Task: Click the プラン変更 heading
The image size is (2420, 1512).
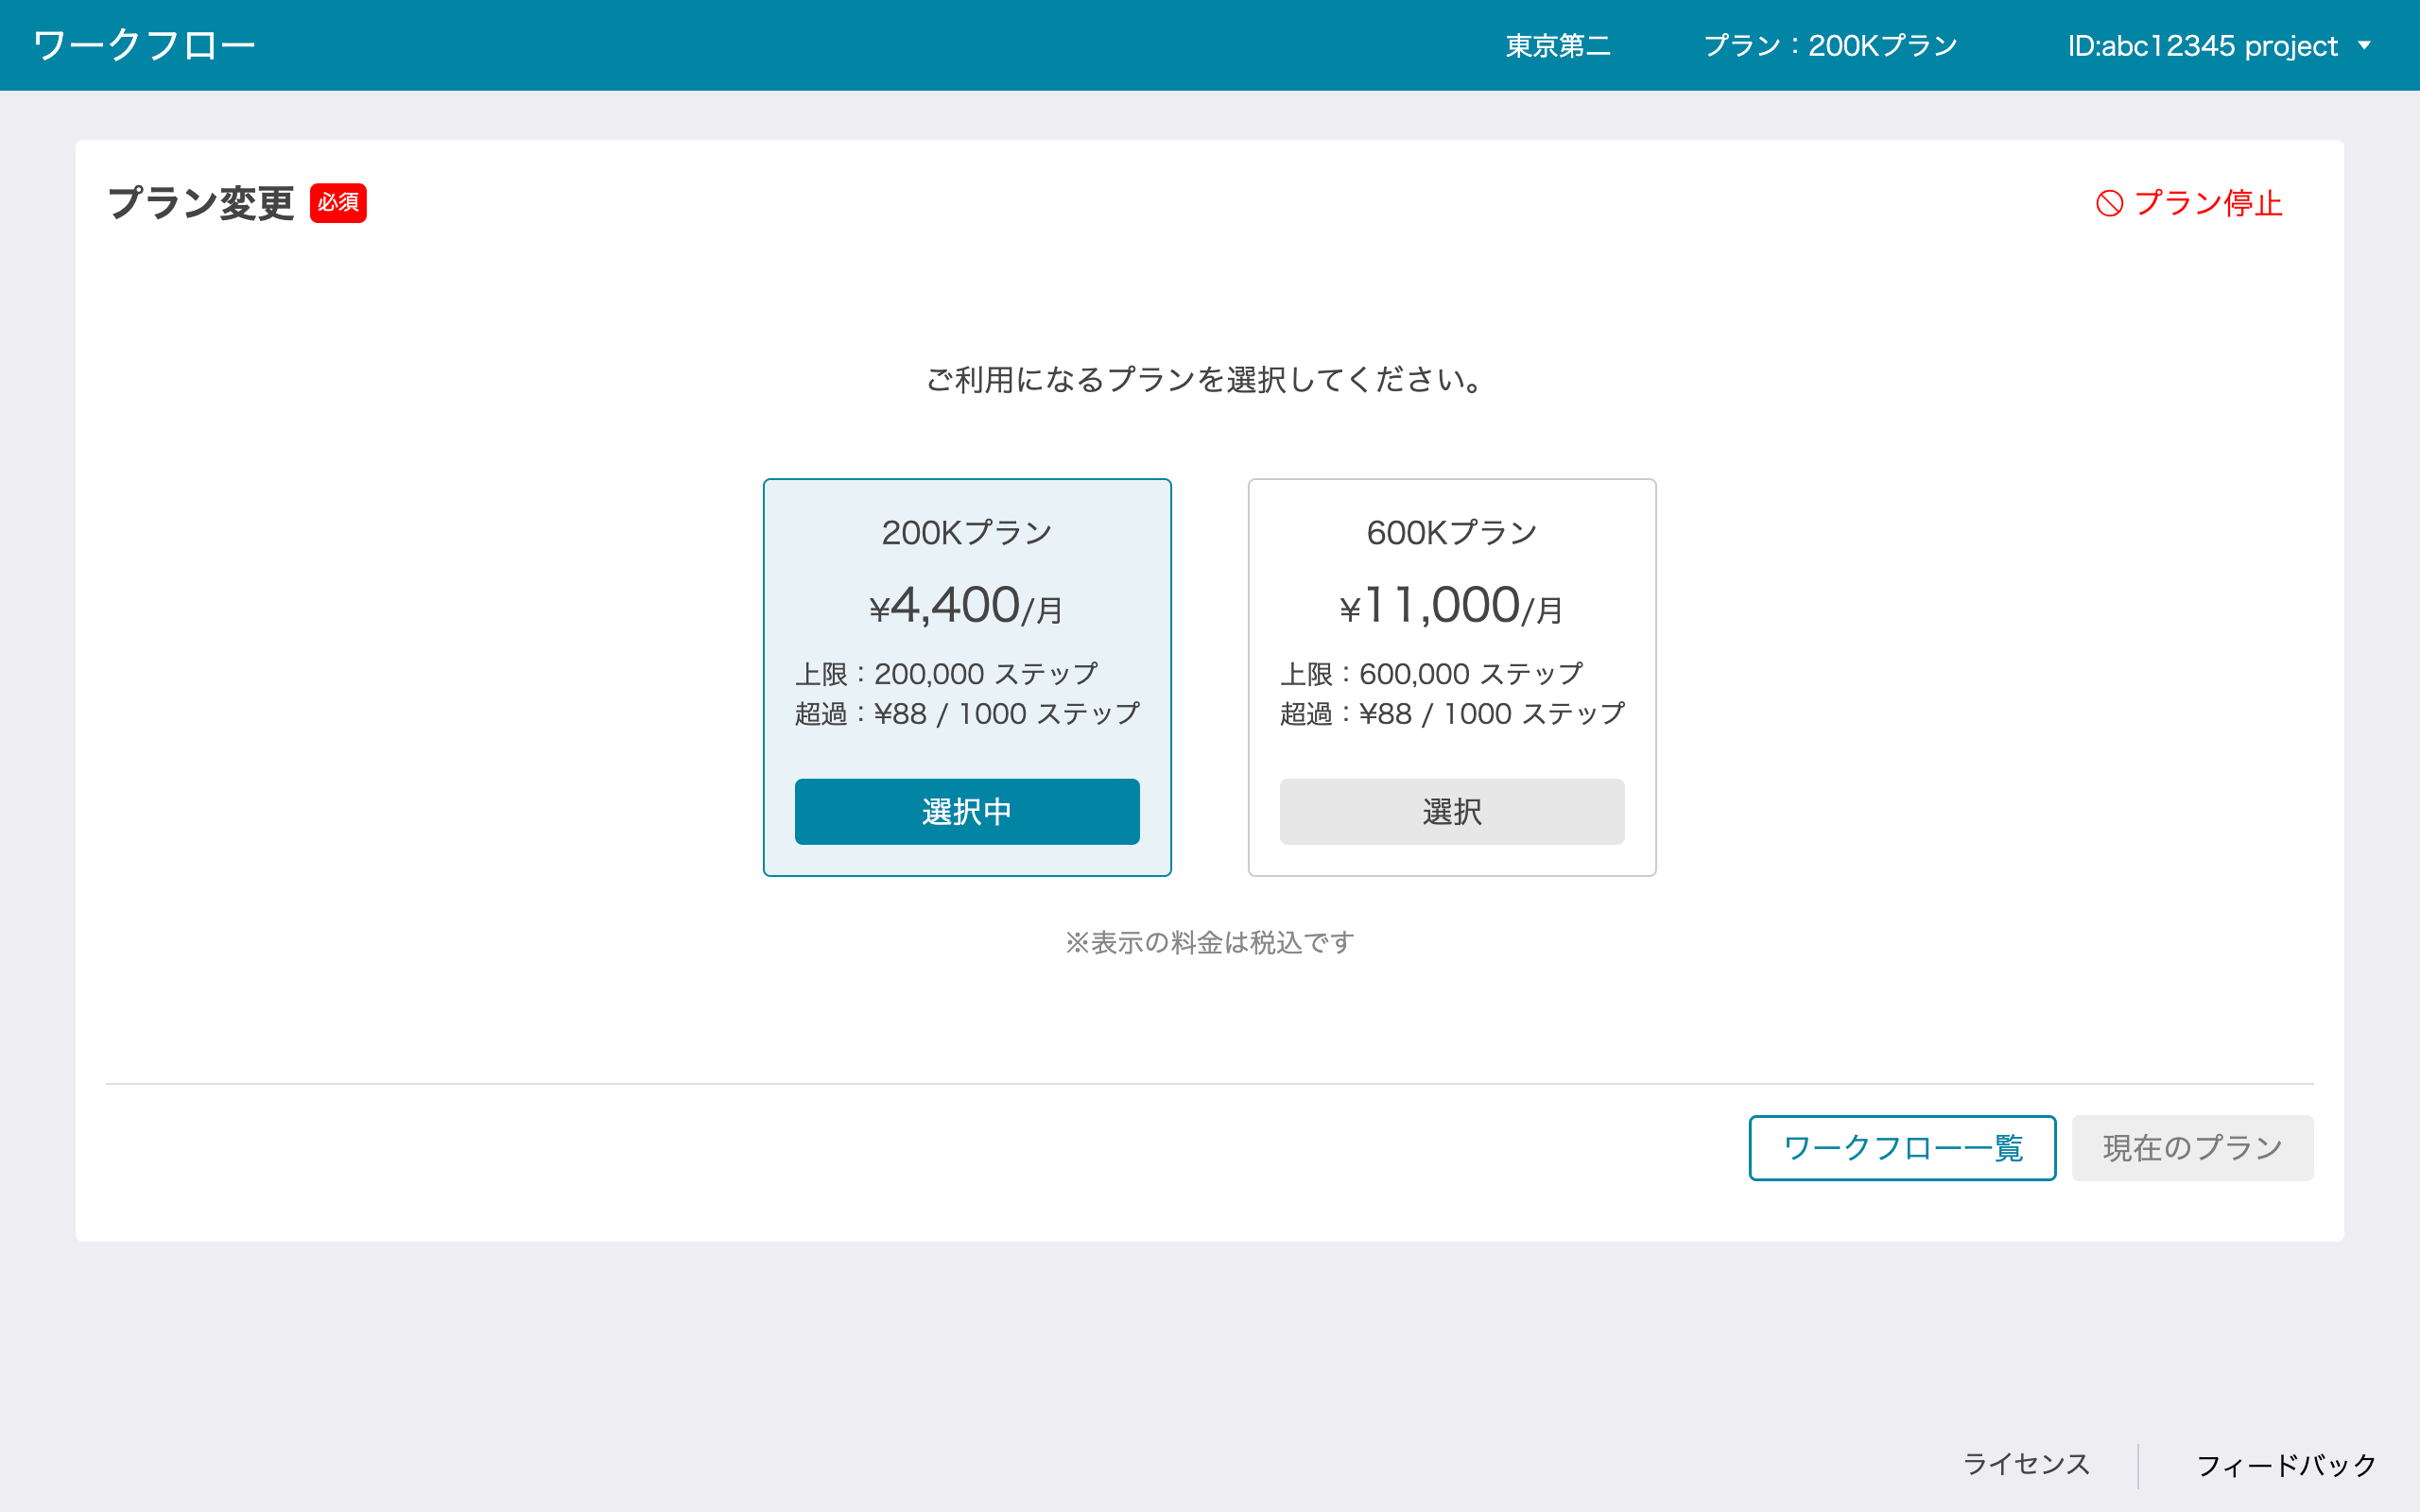Action: [200, 203]
